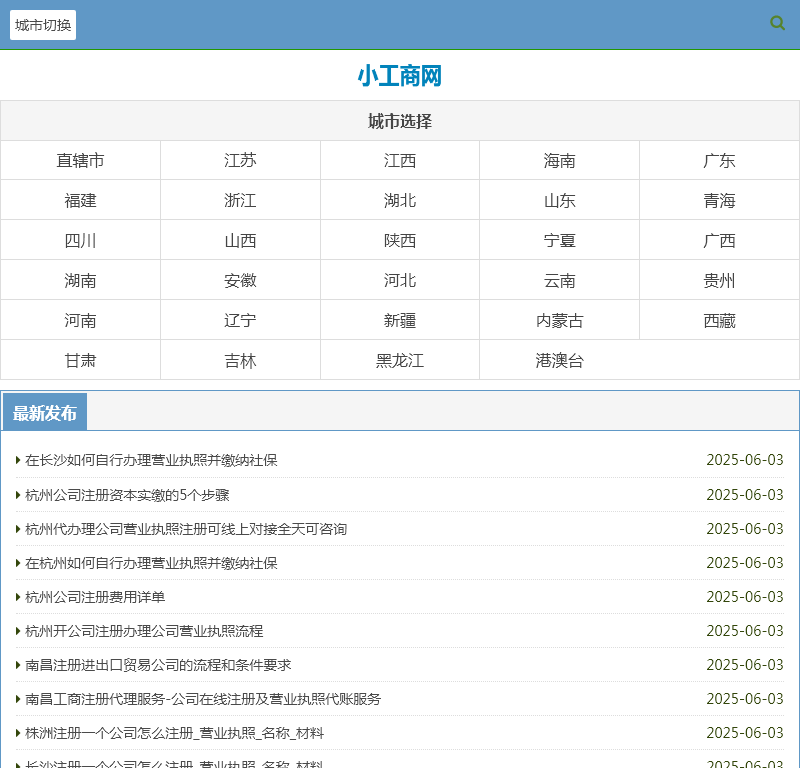Image resolution: width=800 pixels, height=768 pixels.
Task: Open article 杭州公司注册资本实缴的5个步骤
Action: tap(127, 495)
